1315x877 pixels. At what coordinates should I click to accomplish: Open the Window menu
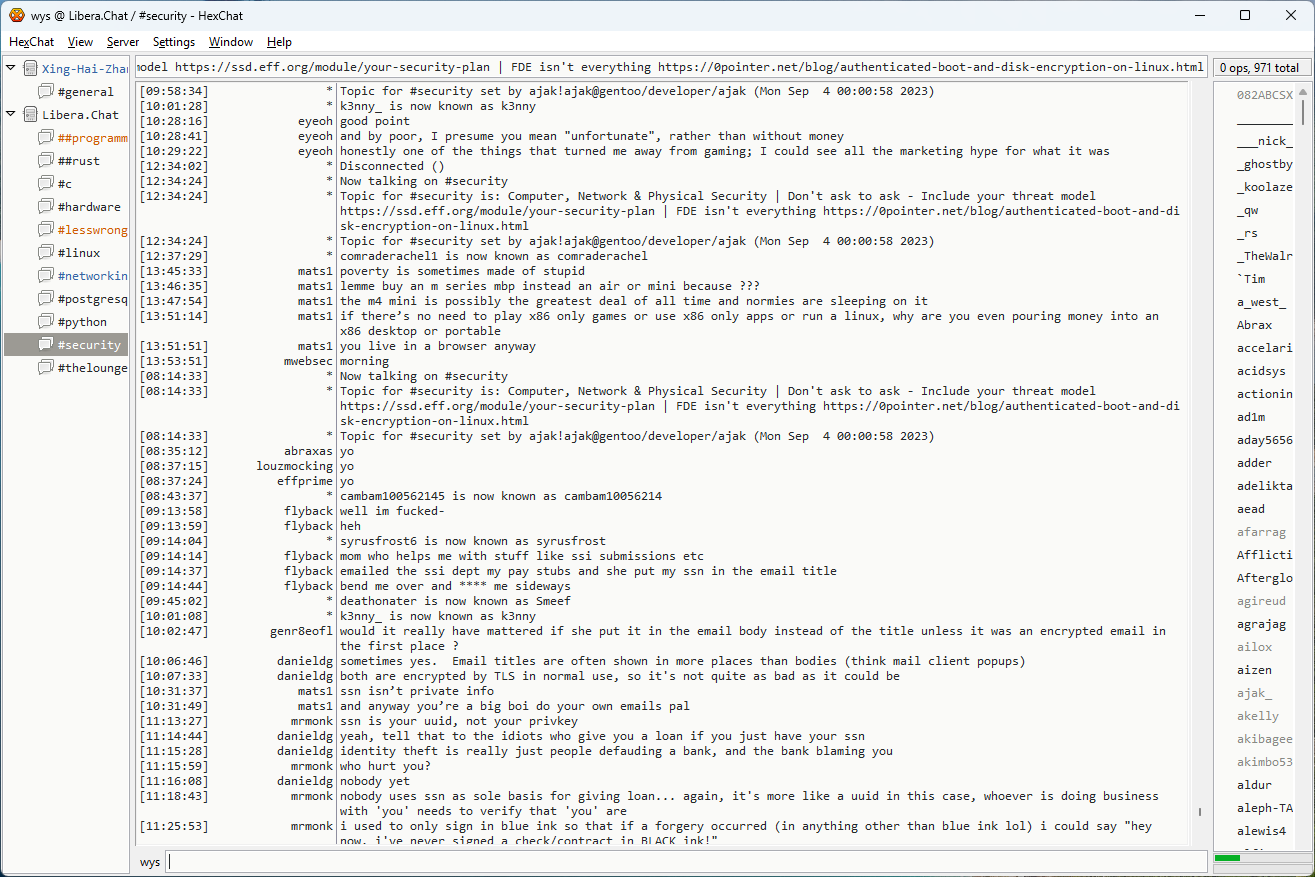pos(231,42)
